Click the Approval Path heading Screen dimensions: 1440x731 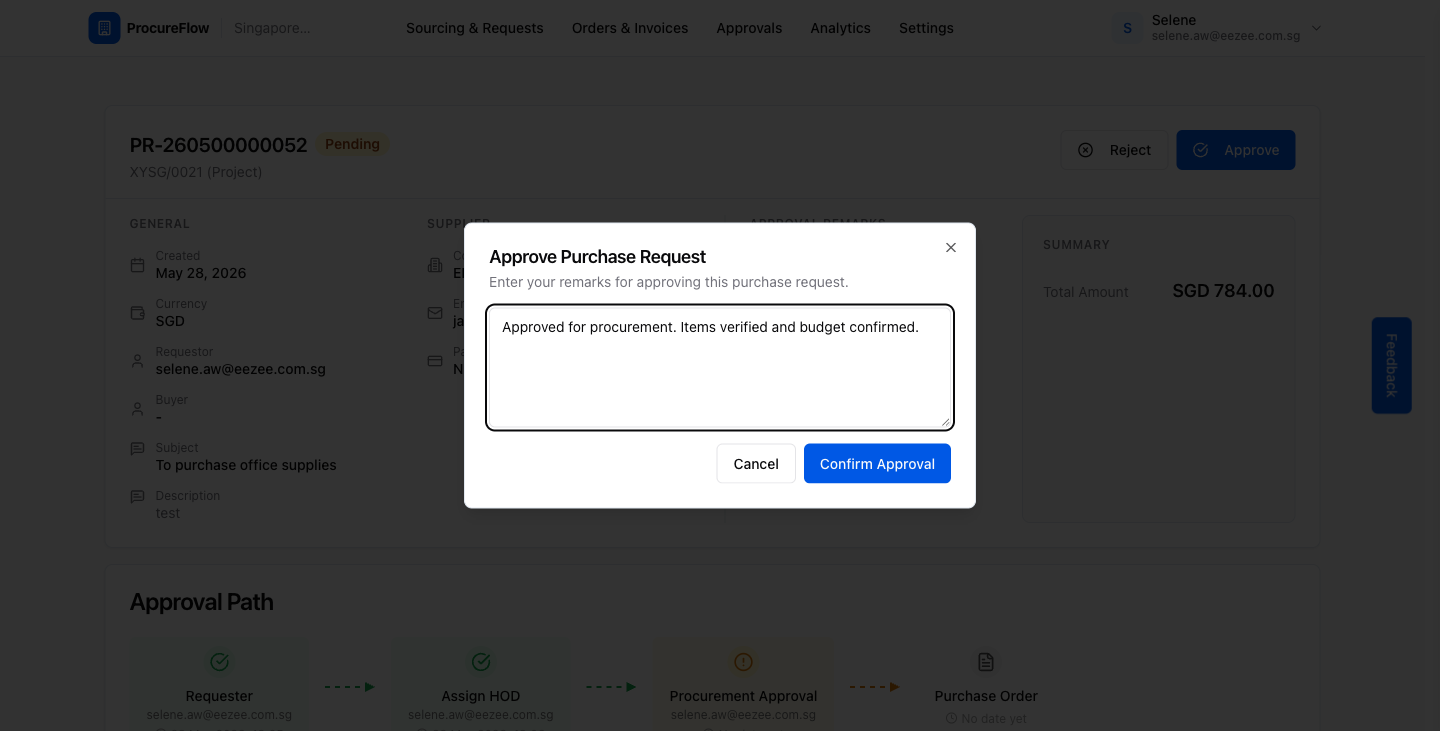[x=201, y=602]
